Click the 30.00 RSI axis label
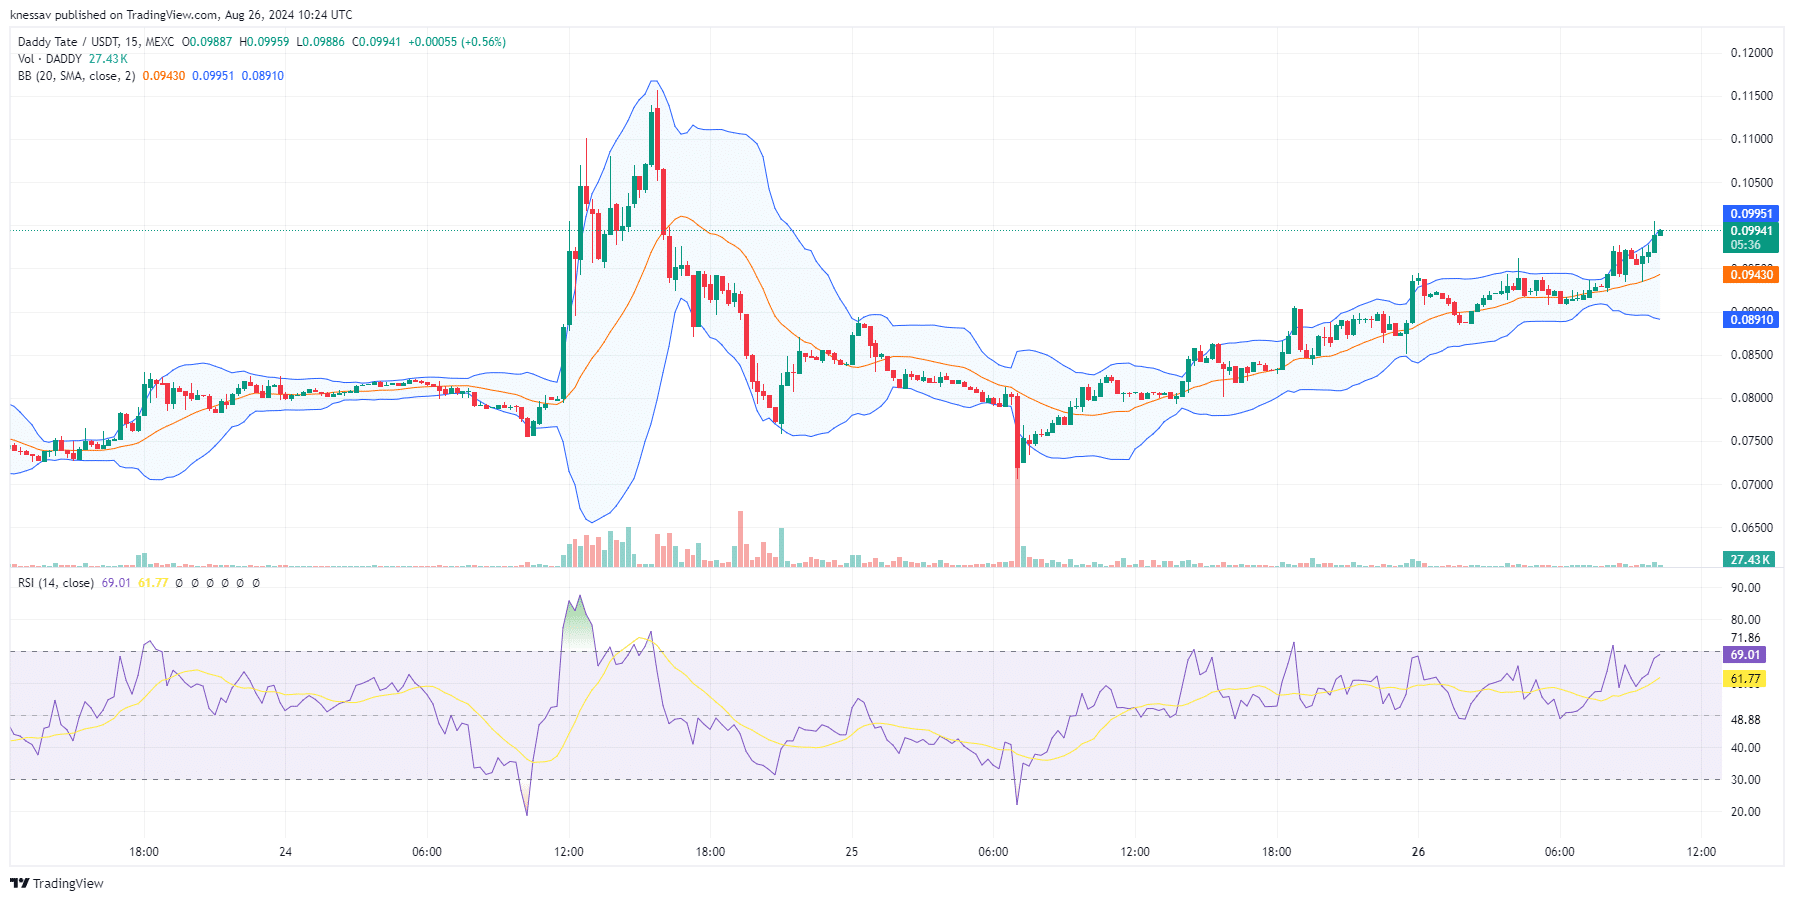Image resolution: width=1794 pixels, height=901 pixels. click(1746, 780)
